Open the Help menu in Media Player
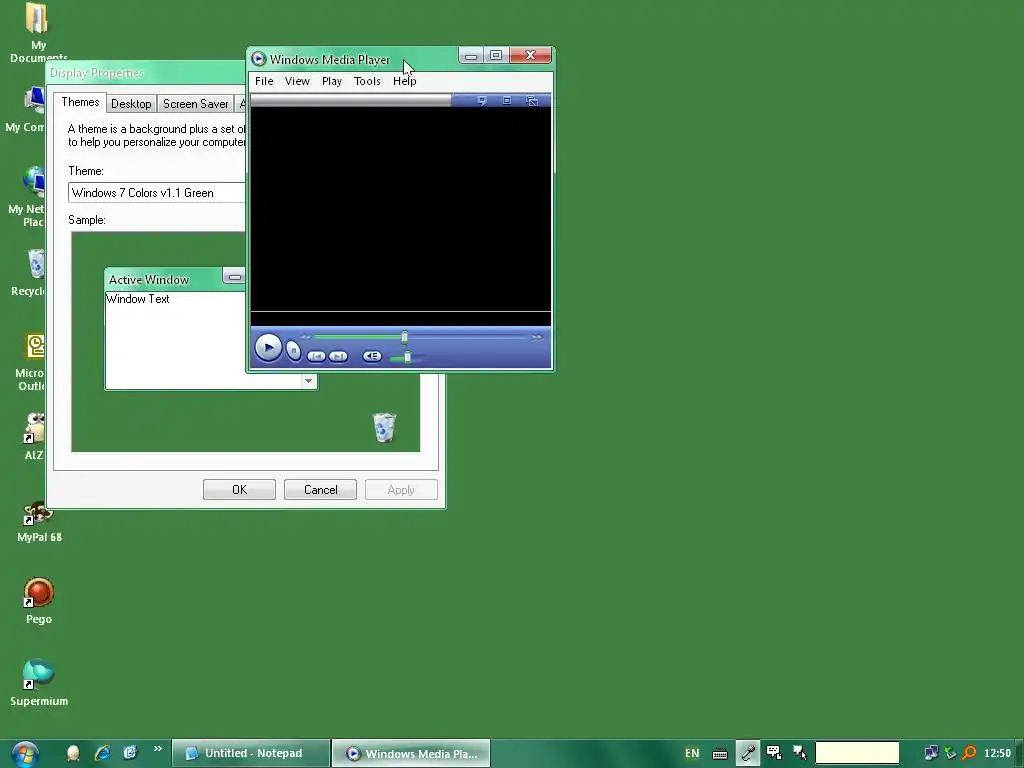This screenshot has width=1024, height=768. pyautogui.click(x=404, y=81)
